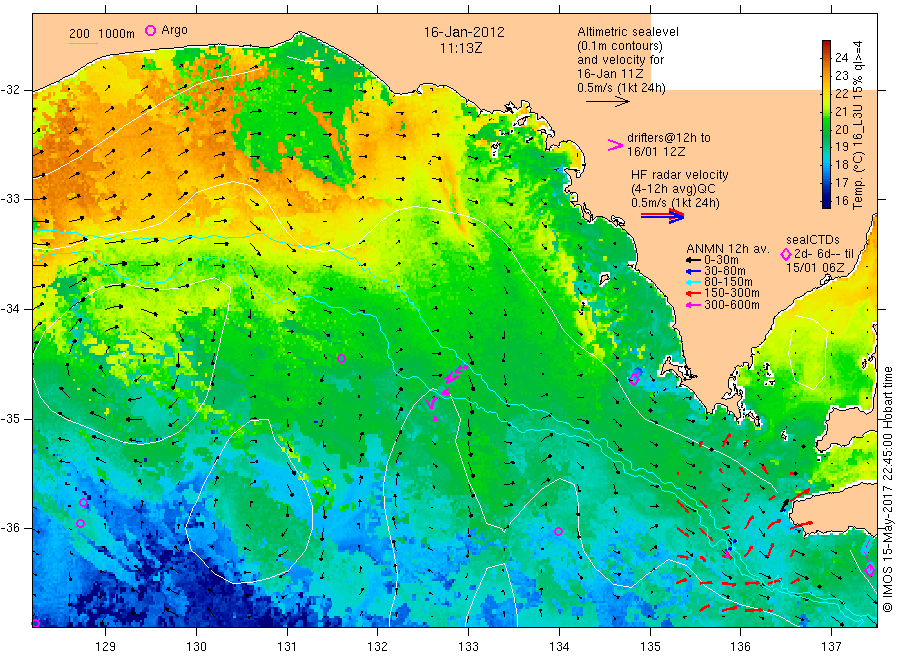Click the Argo legend circle marker
This screenshot has height=660, width=900.
(x=150, y=30)
